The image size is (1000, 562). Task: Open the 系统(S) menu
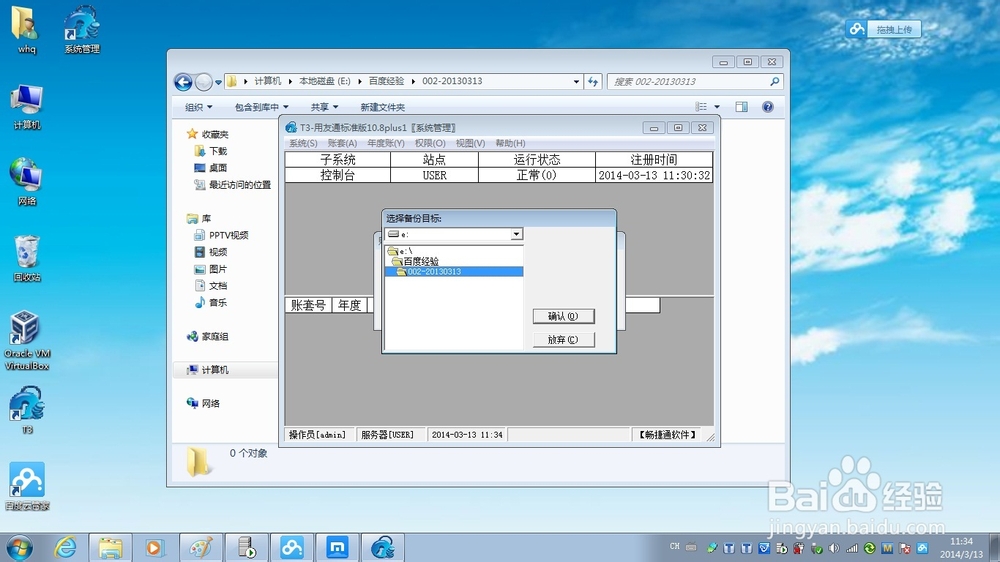coord(303,144)
